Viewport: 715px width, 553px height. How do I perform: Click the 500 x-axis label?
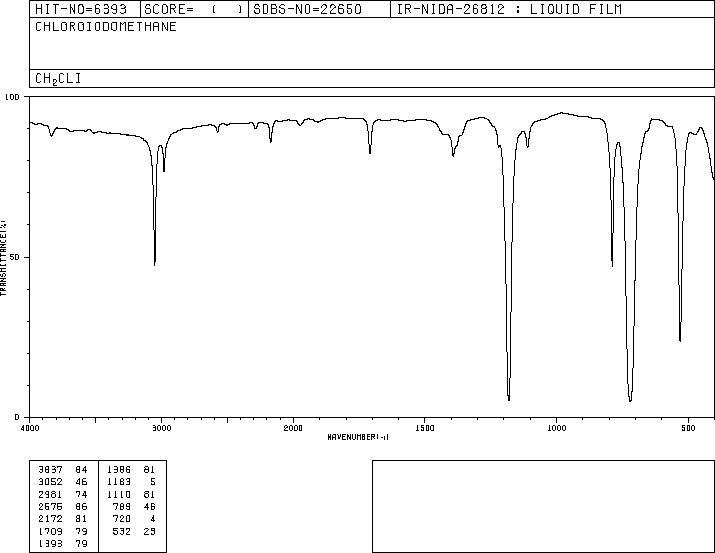pyautogui.click(x=688, y=428)
